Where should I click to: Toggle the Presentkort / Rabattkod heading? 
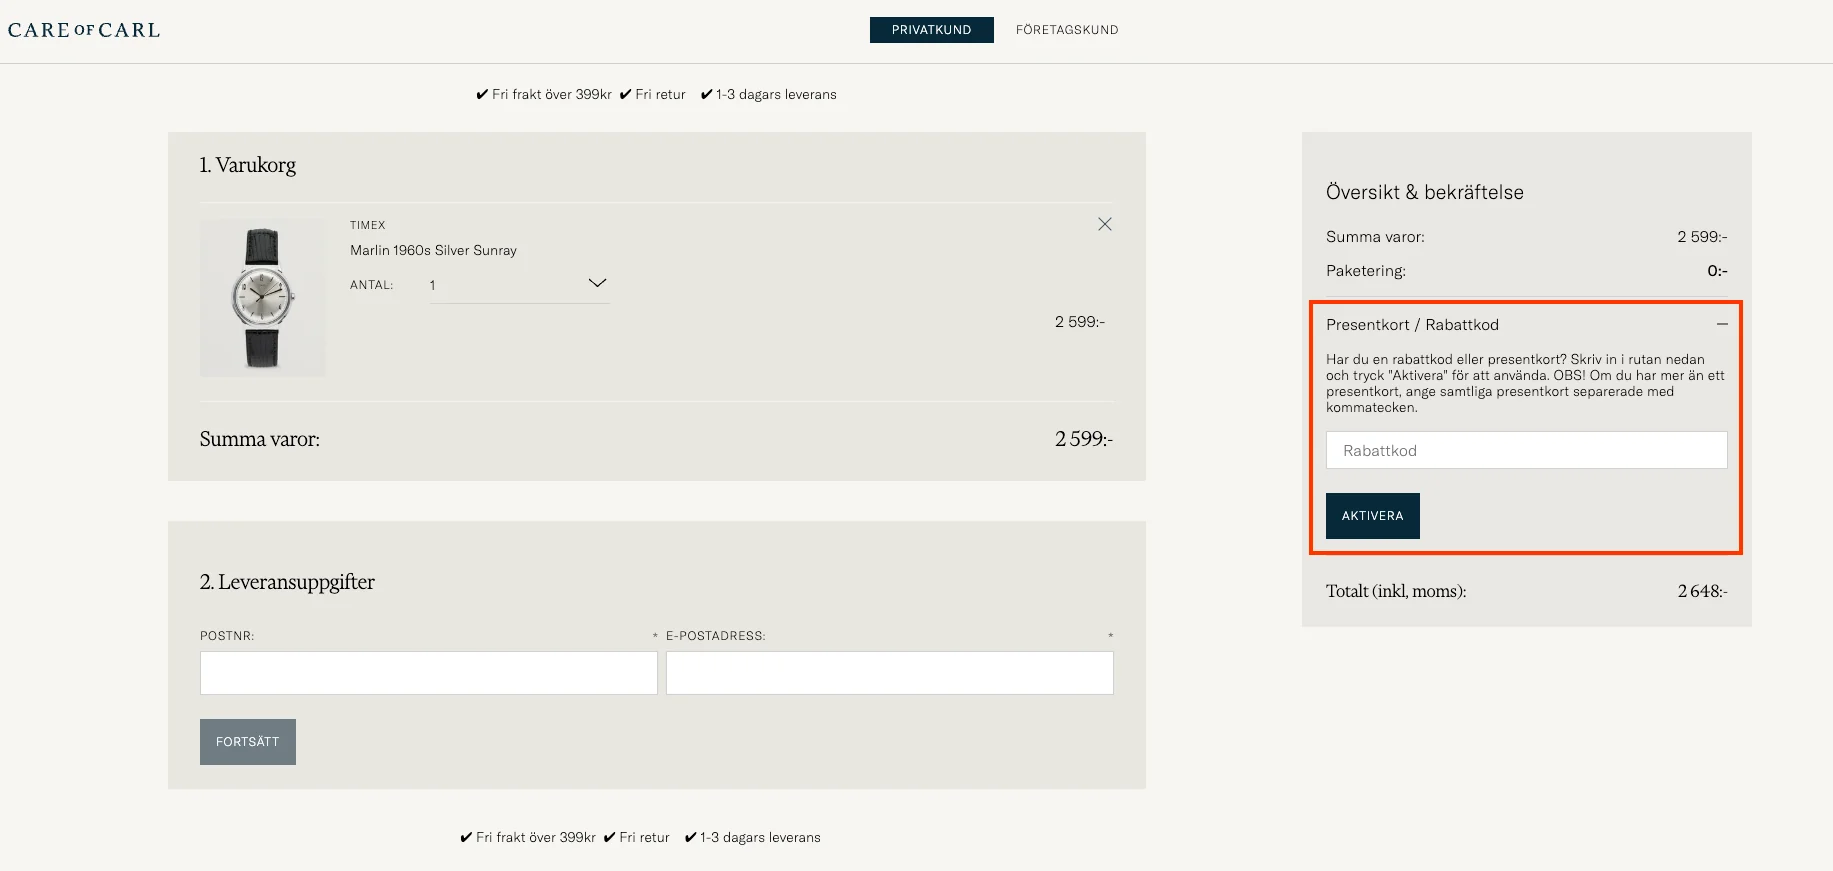(x=1412, y=325)
